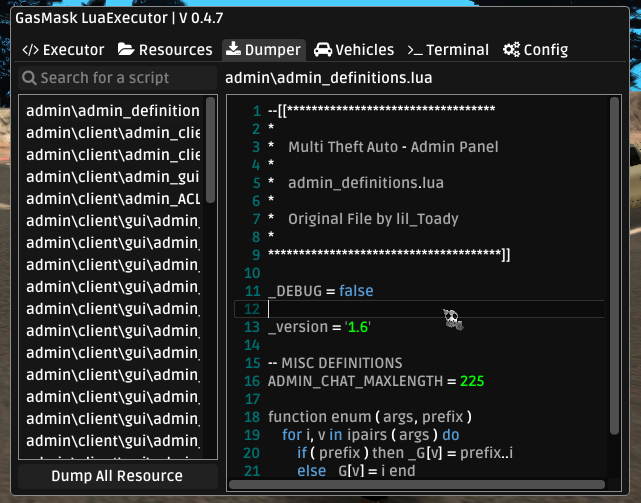This screenshot has width=641, height=503.
Task: Focus the Search for a script field
Action: coord(118,78)
